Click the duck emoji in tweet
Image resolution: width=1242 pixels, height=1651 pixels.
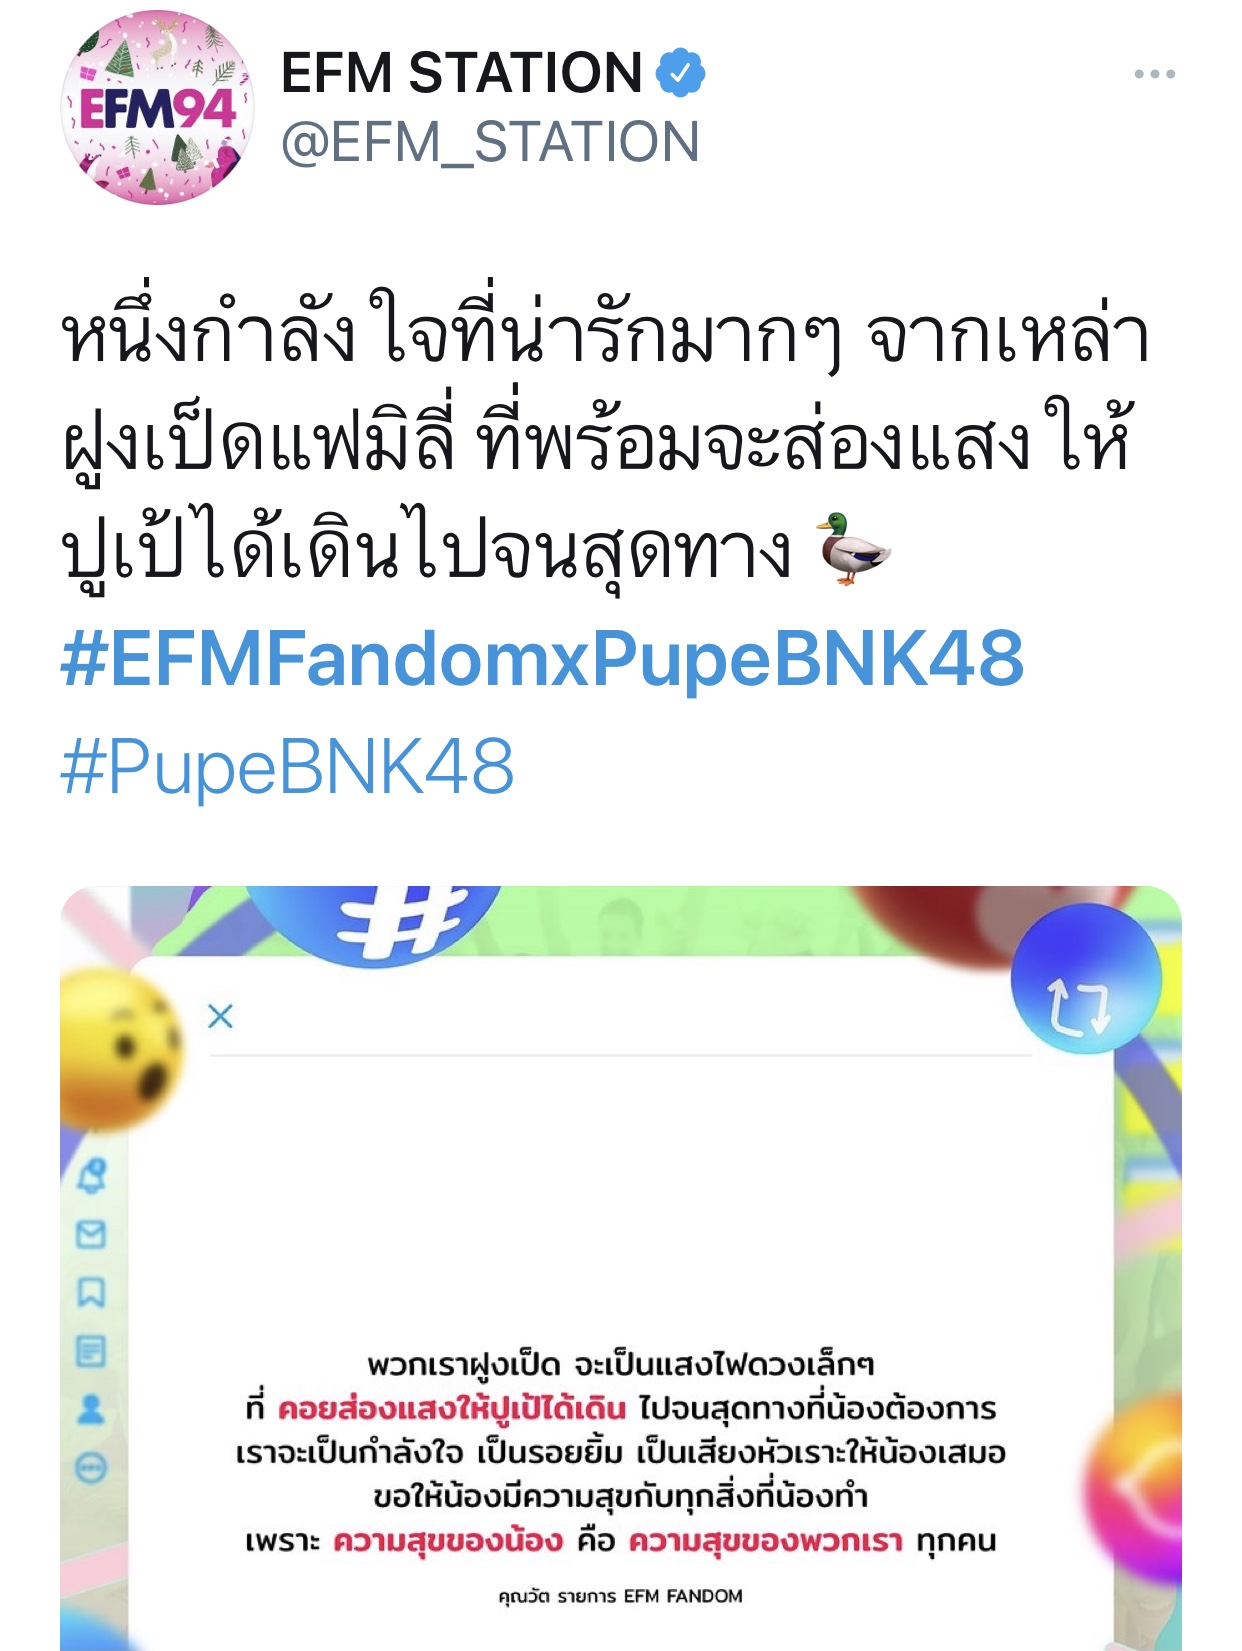pyautogui.click(x=853, y=548)
